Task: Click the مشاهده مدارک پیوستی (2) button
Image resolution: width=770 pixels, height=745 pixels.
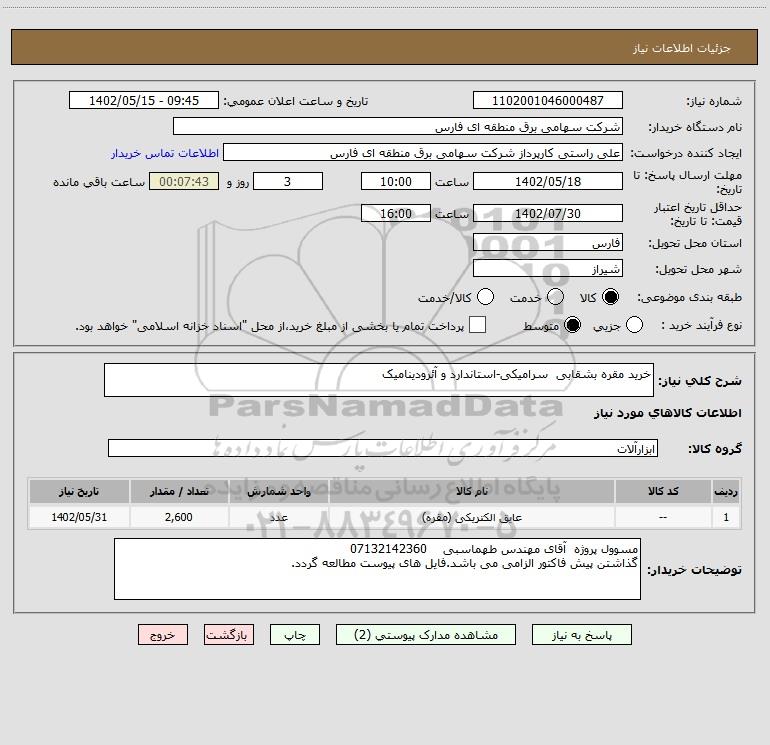Action: (x=426, y=635)
